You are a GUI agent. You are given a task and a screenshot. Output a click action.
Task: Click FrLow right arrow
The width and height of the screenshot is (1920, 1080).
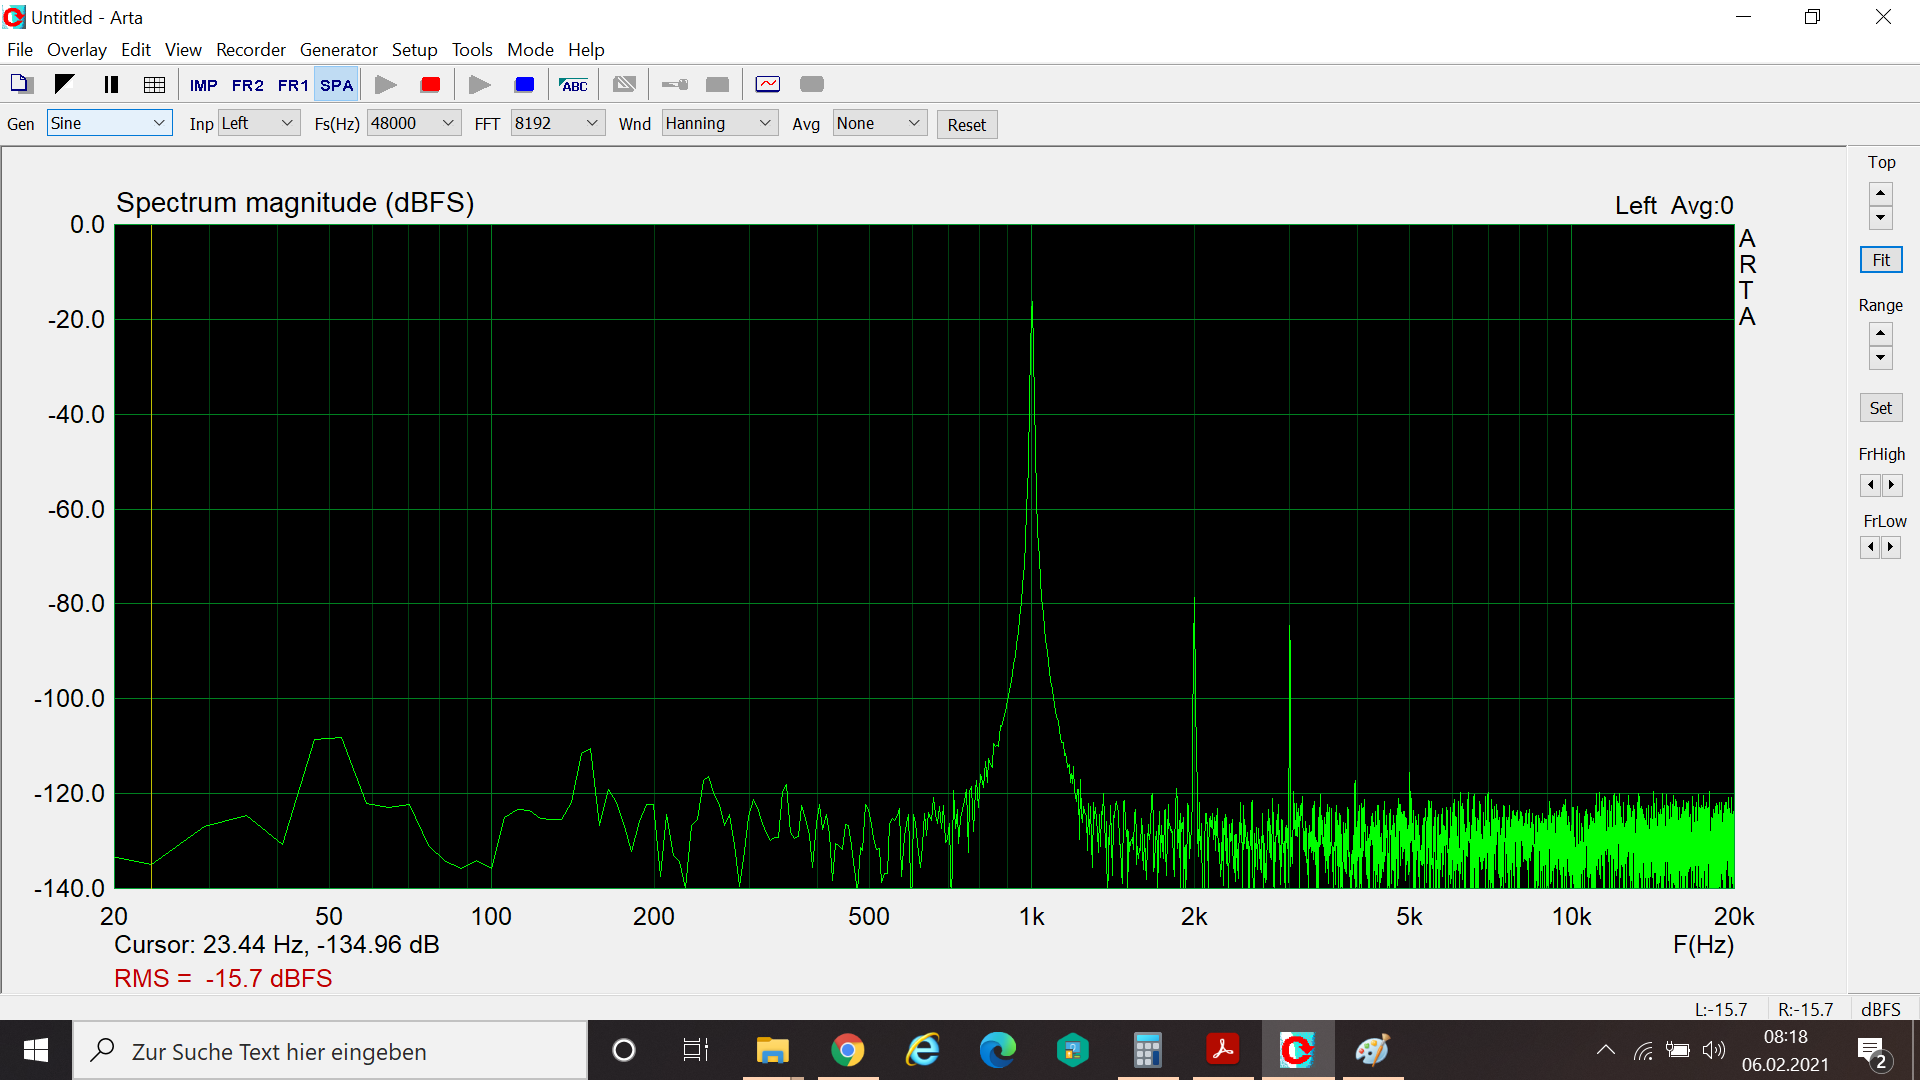(1891, 547)
